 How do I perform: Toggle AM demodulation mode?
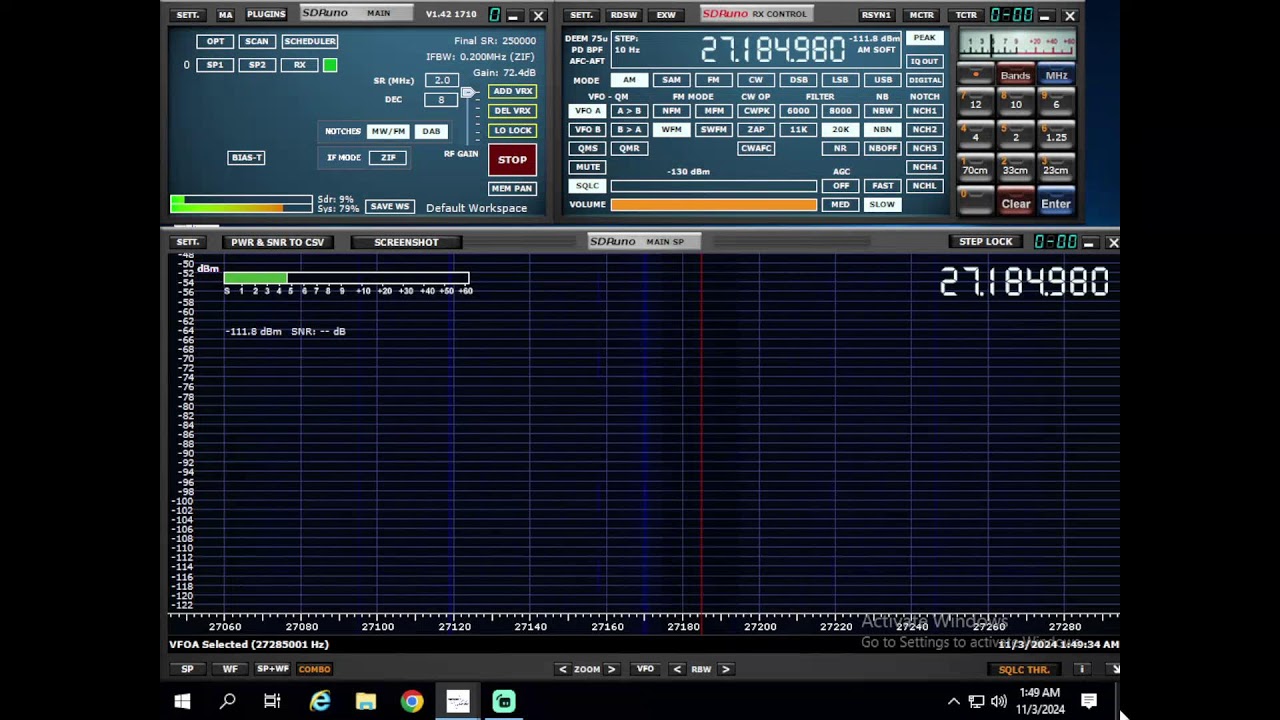[629, 80]
